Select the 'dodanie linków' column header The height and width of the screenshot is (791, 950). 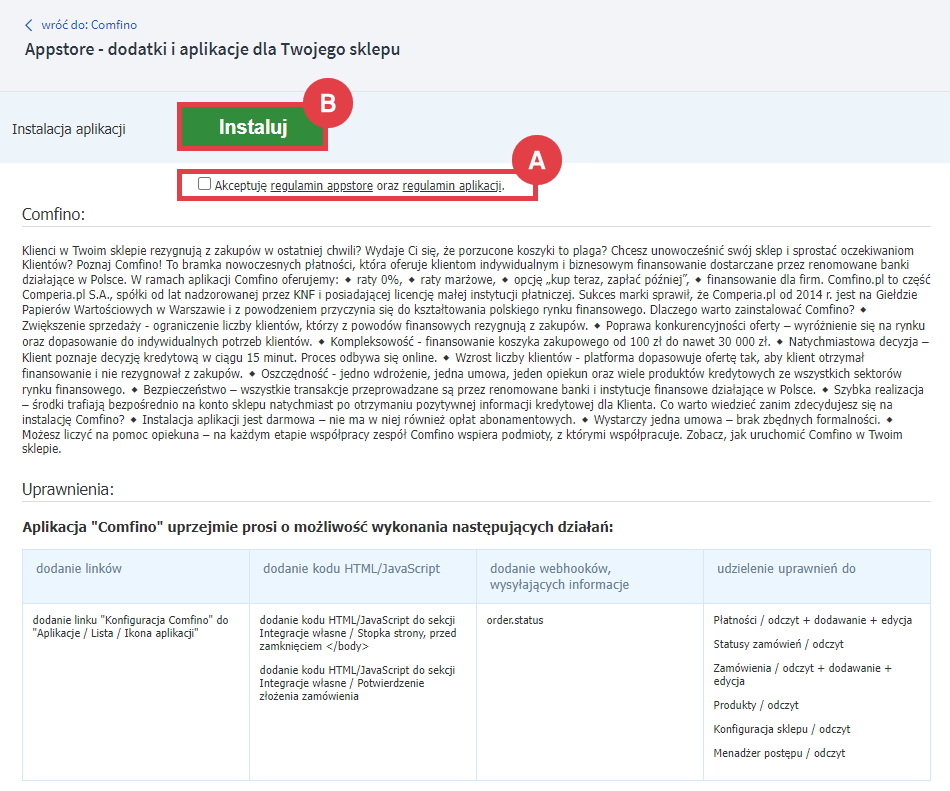coord(79,568)
